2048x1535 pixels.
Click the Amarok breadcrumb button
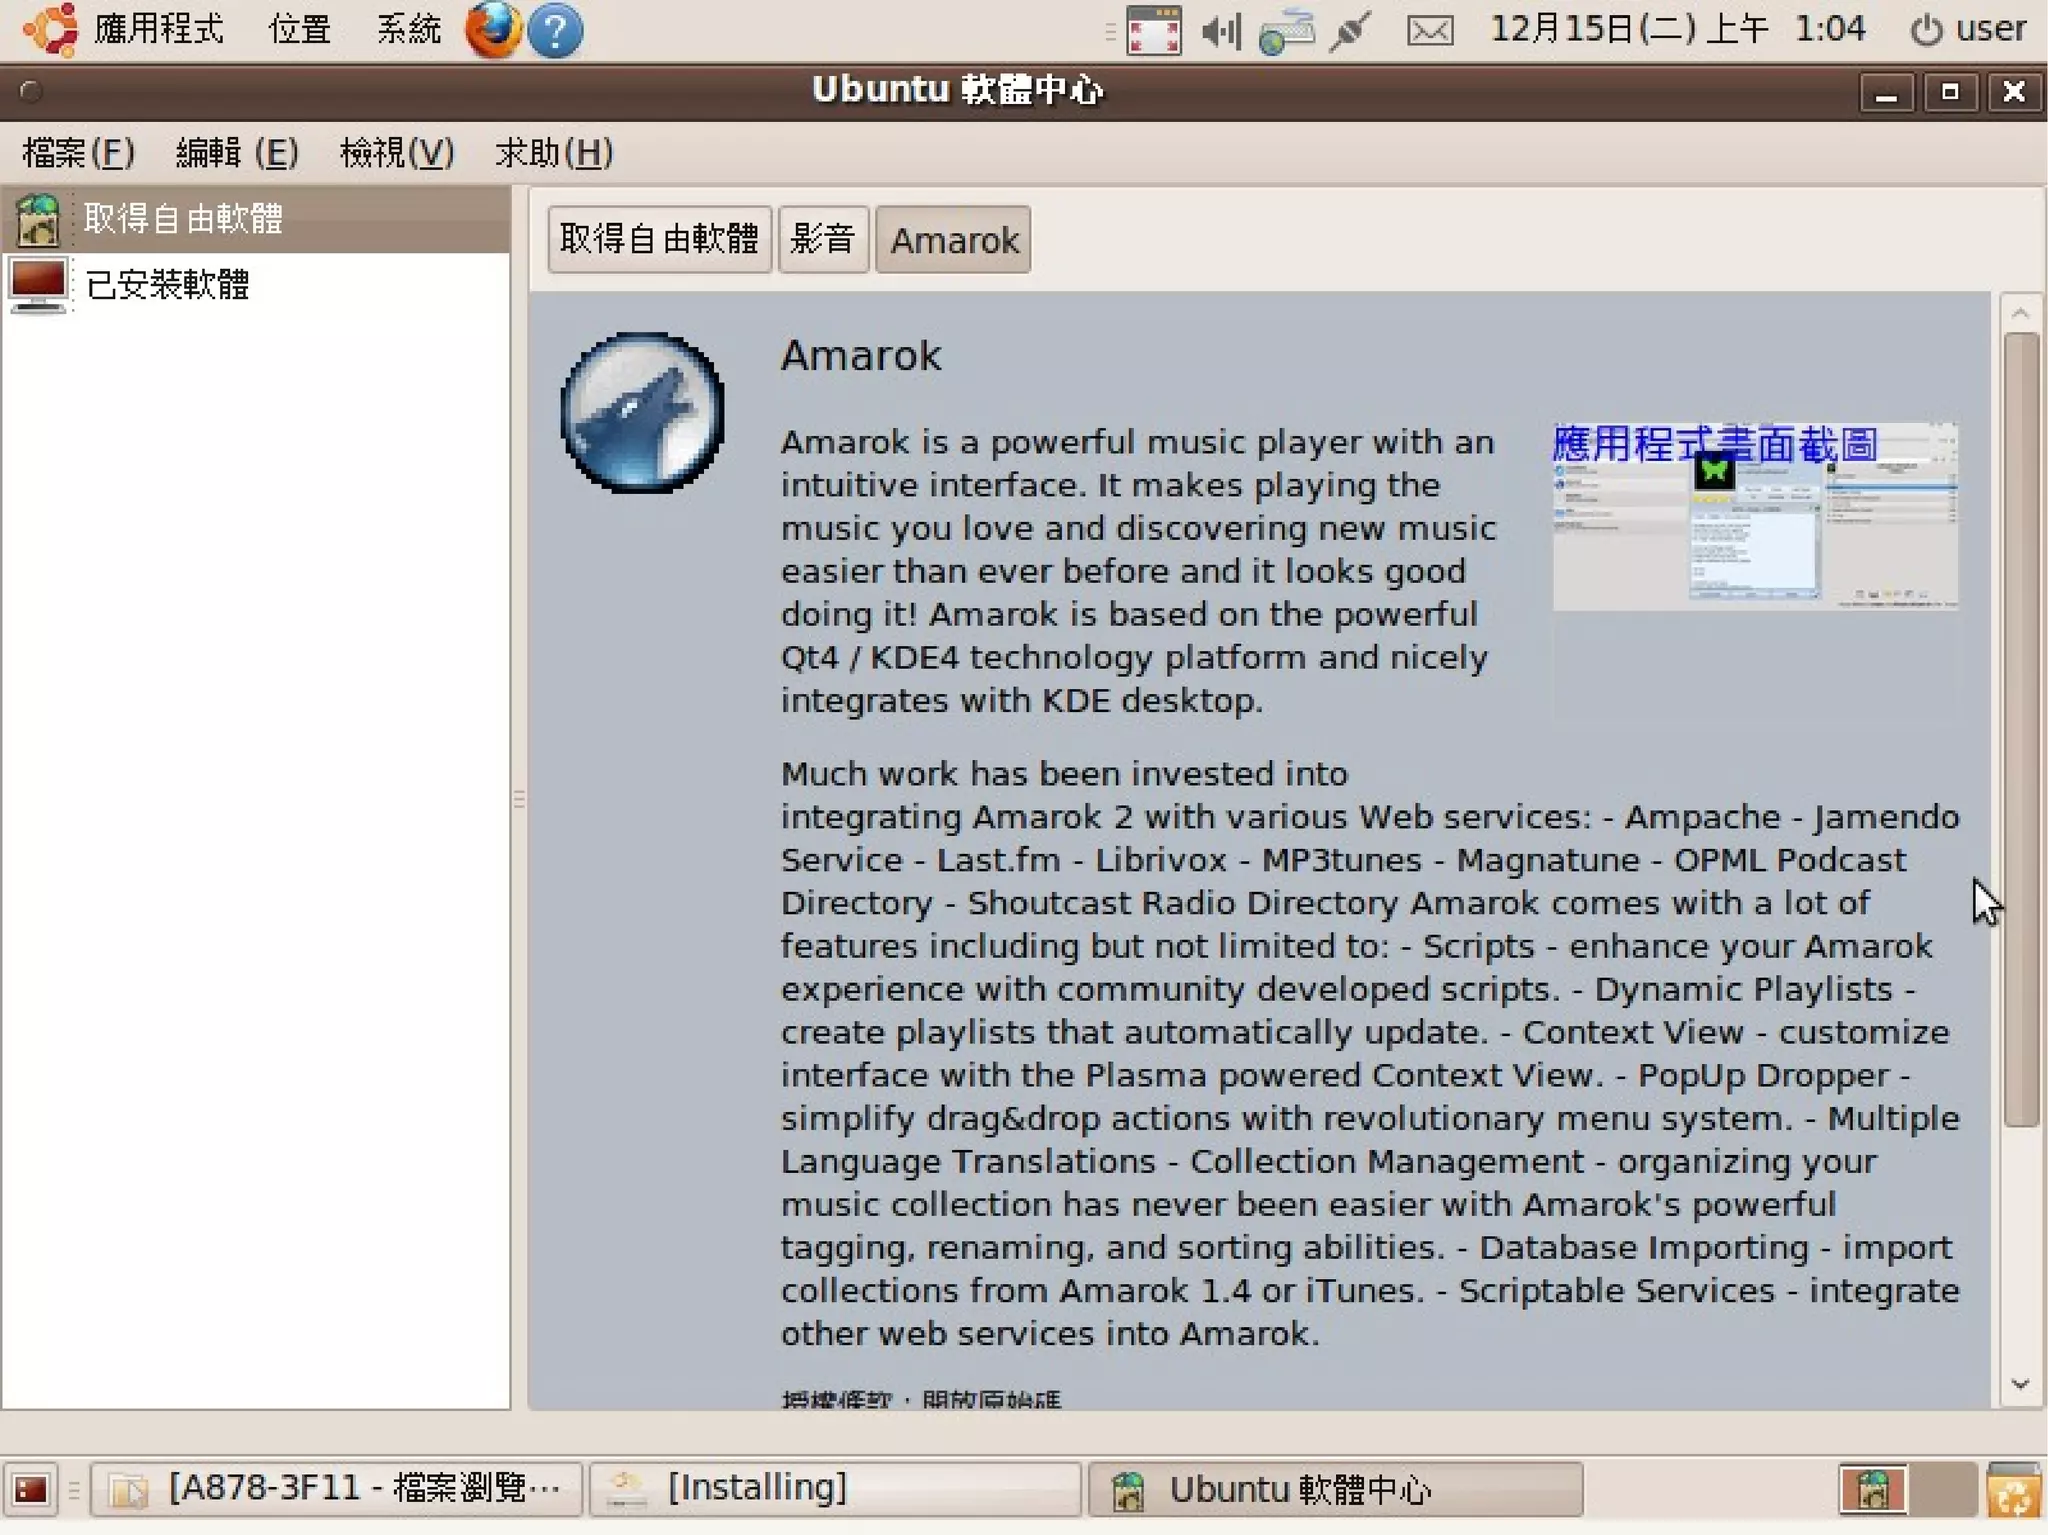(954, 239)
